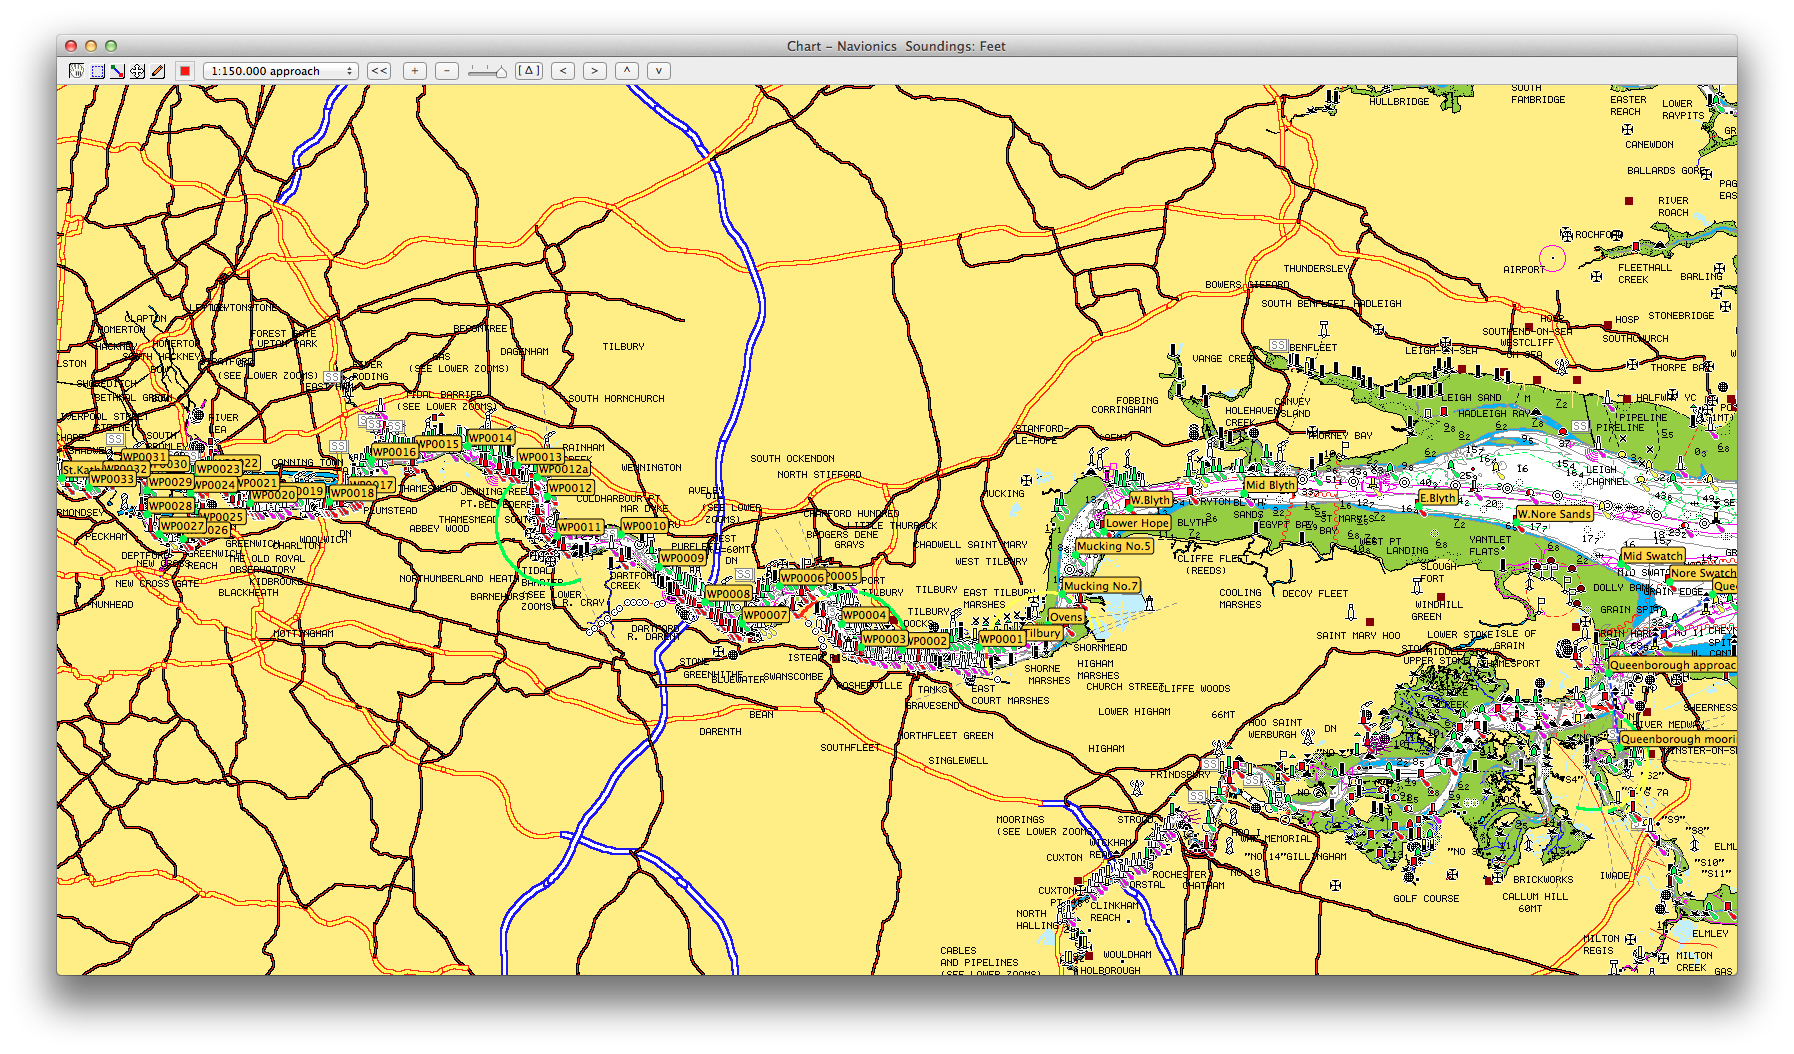Viewport: 1794px width, 1054px height.
Task: Select the dashed rectangle selection tool
Action: [97, 71]
